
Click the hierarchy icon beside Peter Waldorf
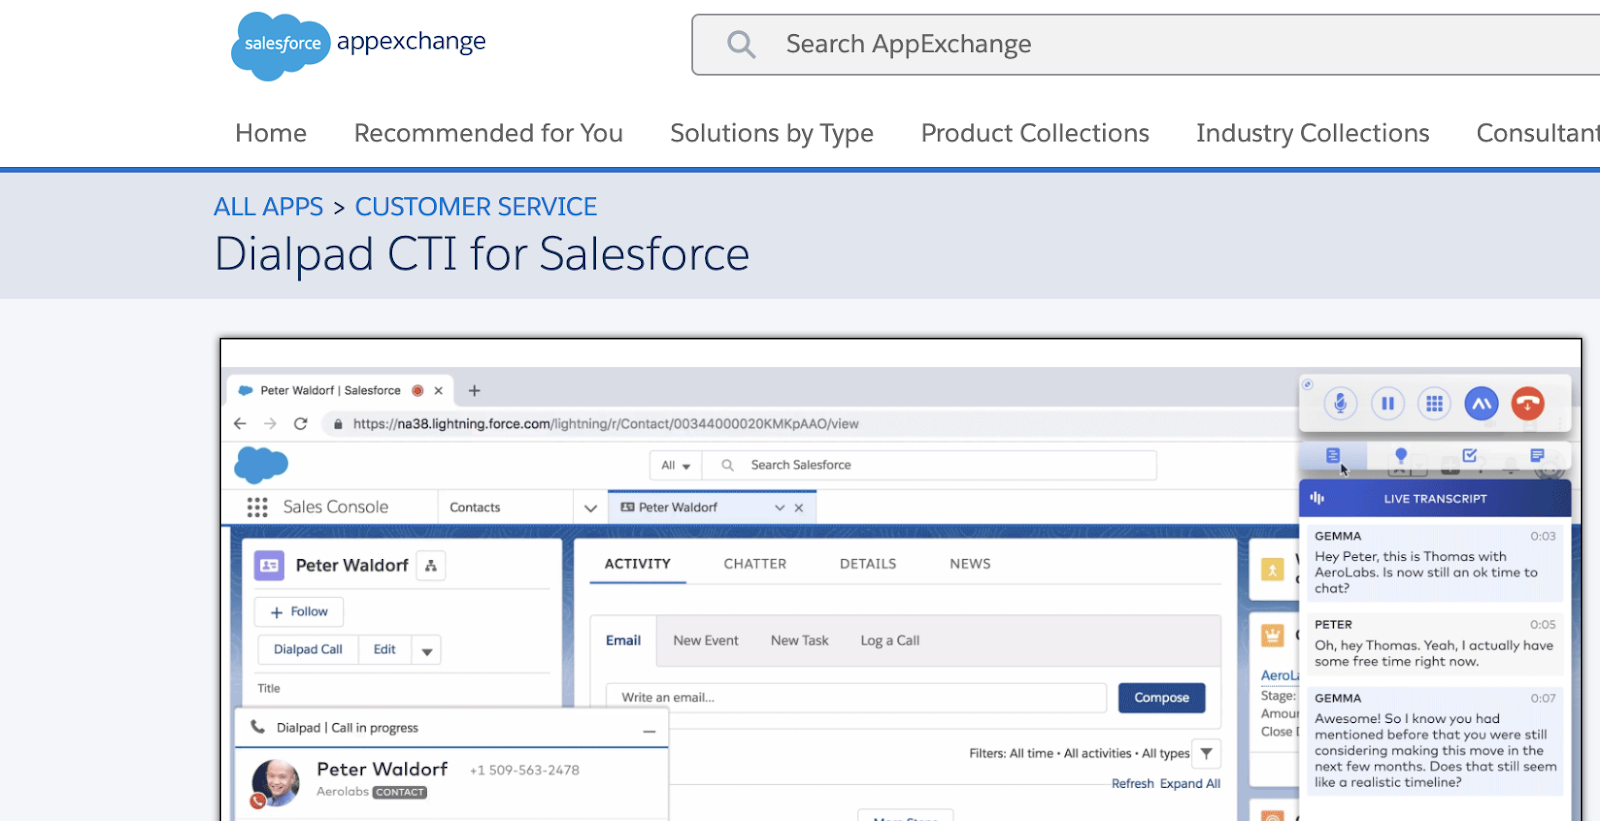coord(431,566)
